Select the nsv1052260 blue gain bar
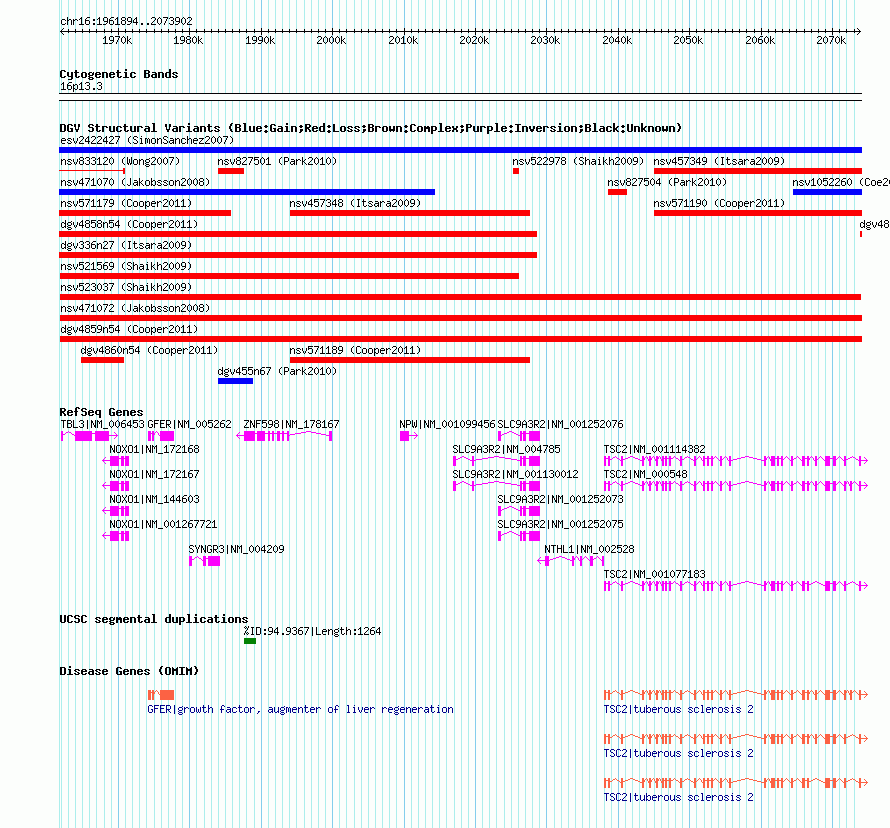 pyautogui.click(x=828, y=192)
